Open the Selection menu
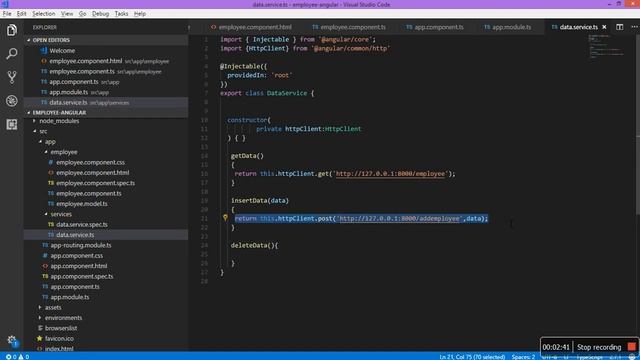This screenshot has height=360, width=640. (44, 13)
